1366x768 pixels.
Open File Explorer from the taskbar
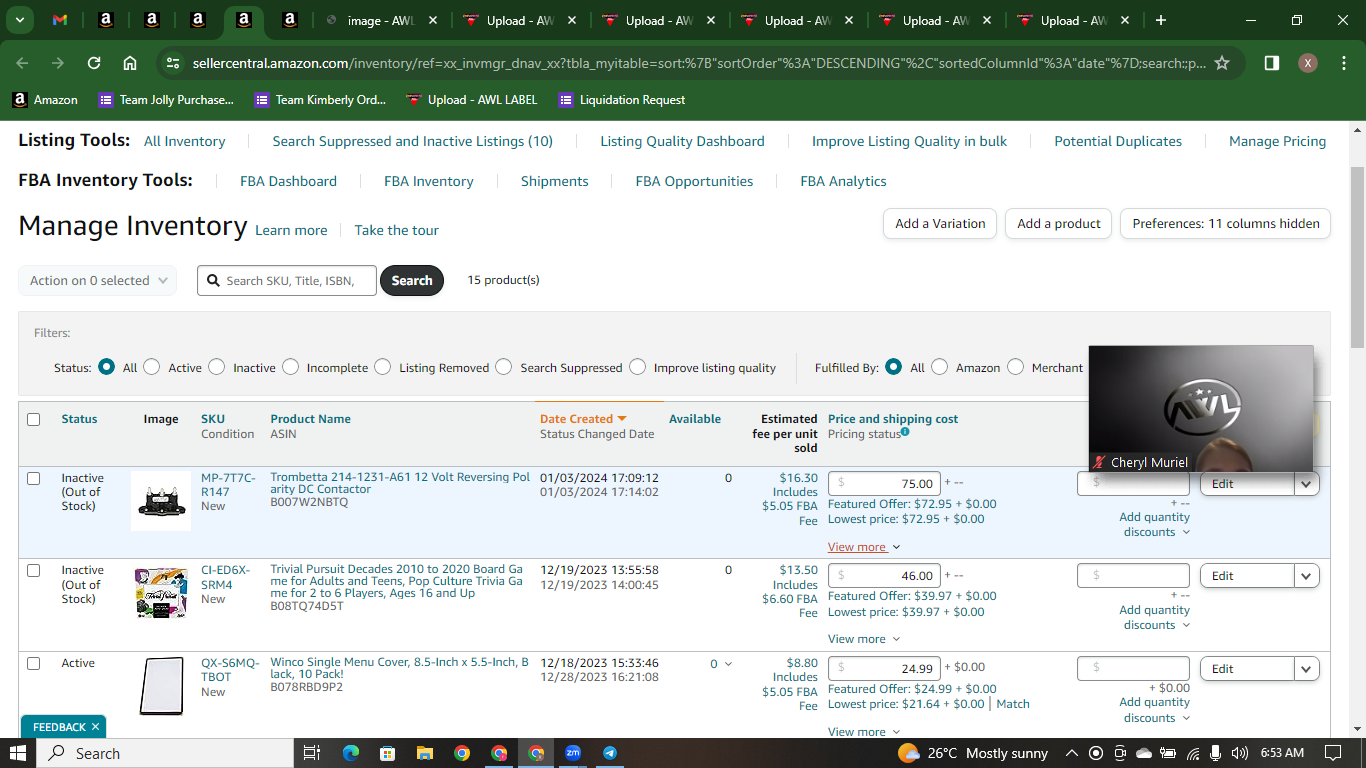(x=424, y=753)
